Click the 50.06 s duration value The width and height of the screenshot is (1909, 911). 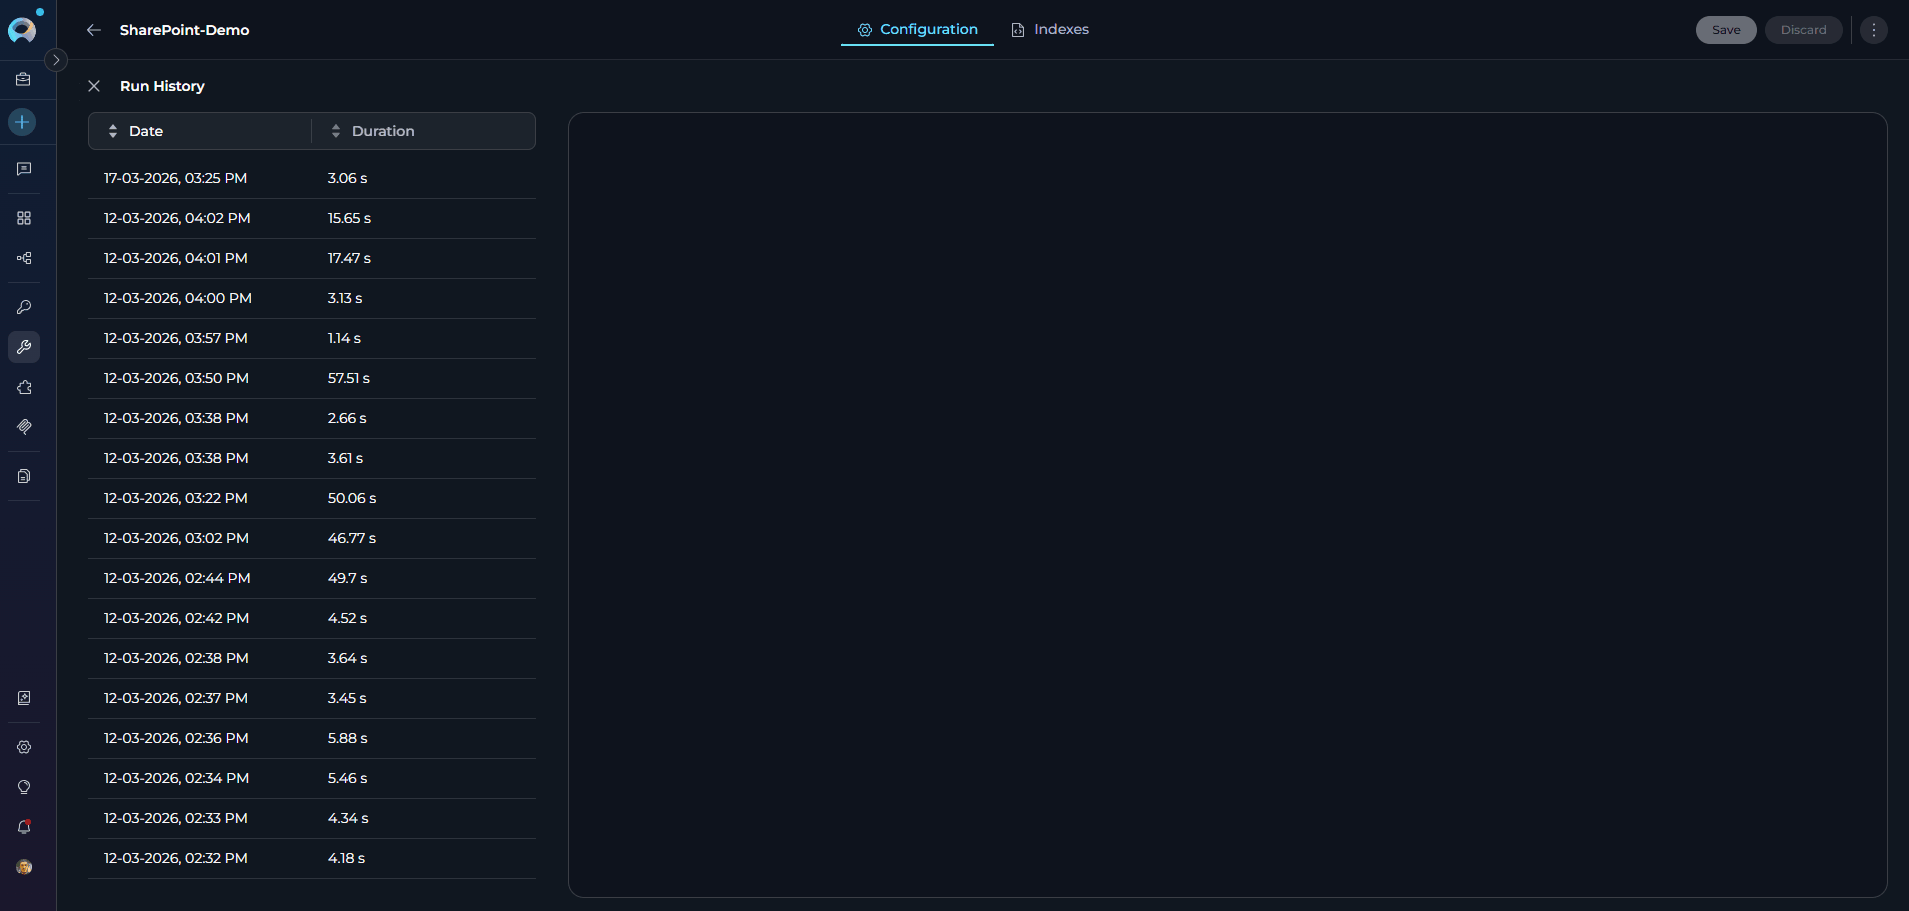tap(352, 498)
